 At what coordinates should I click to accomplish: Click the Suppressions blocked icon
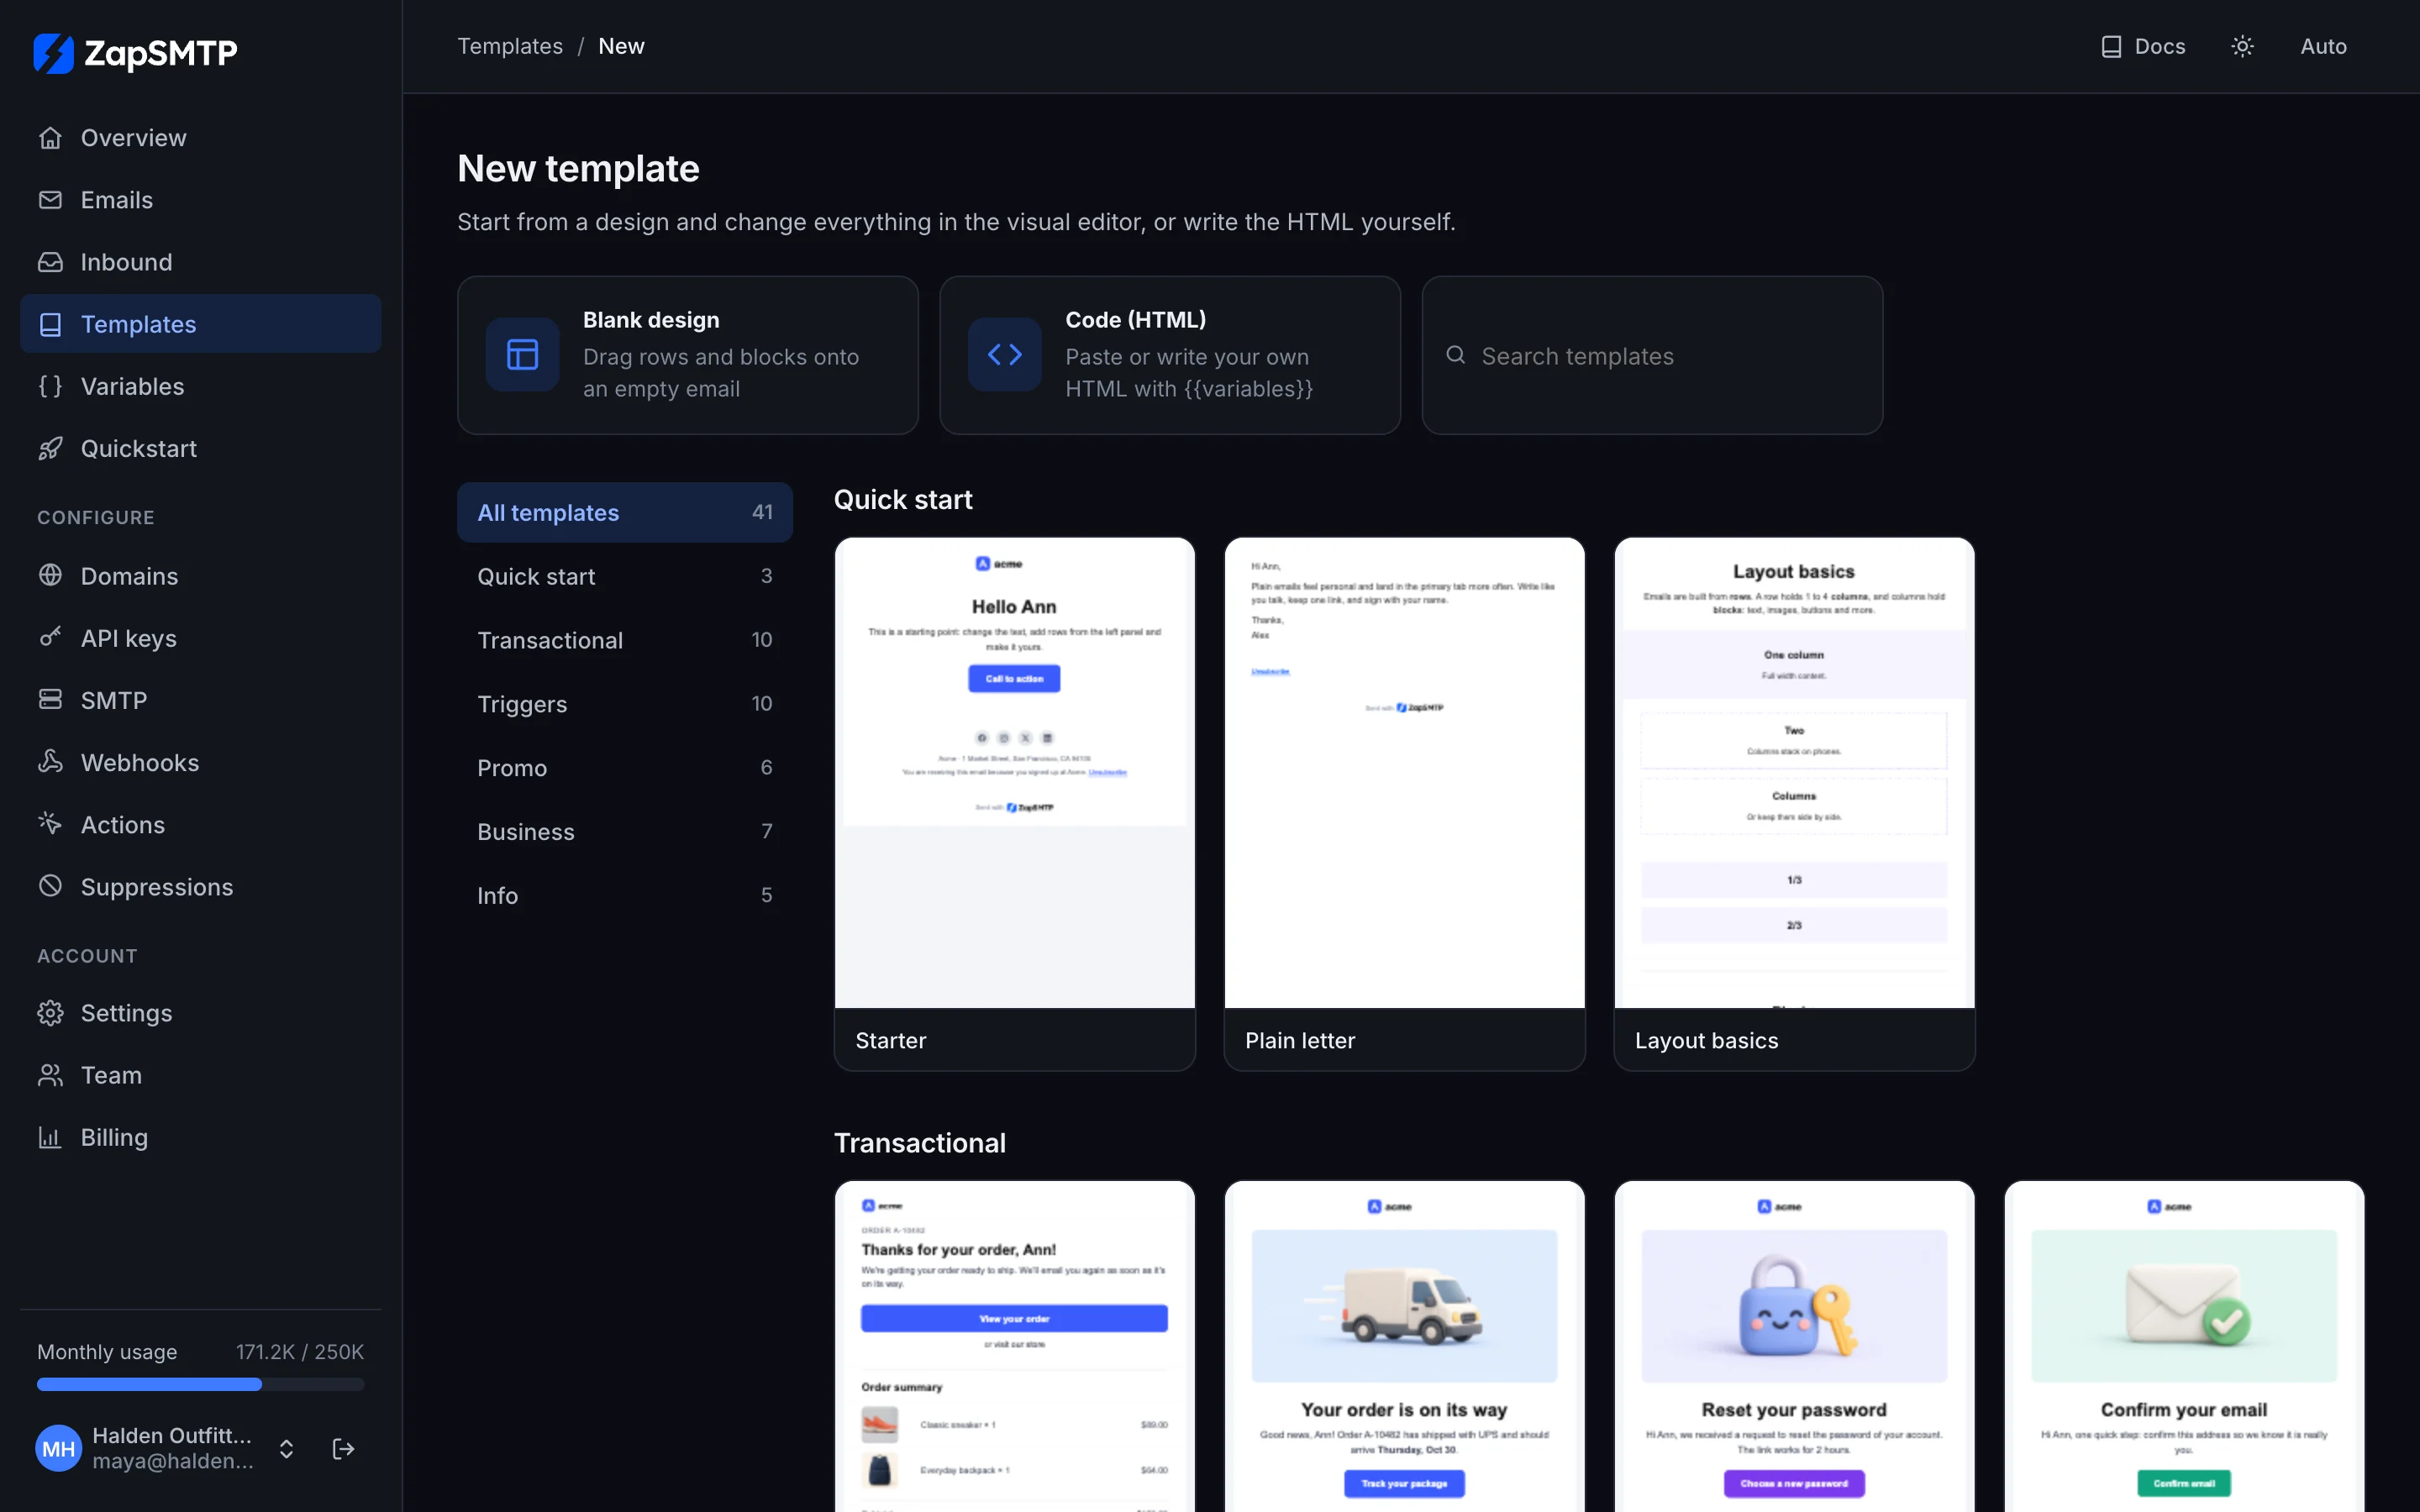(50, 886)
